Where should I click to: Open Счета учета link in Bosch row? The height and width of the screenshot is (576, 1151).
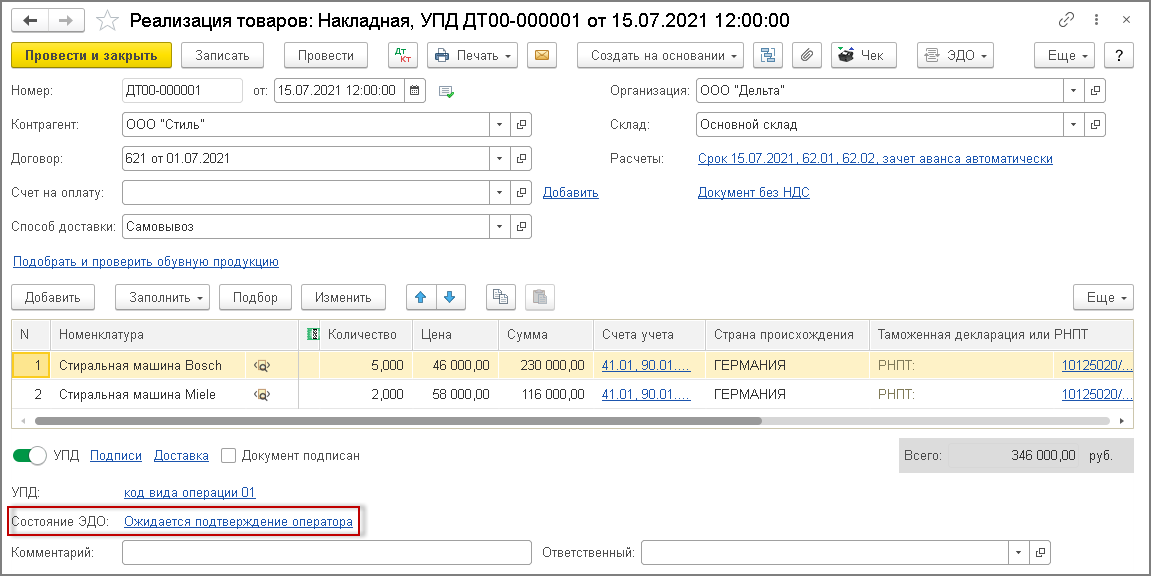pyautogui.click(x=646, y=365)
